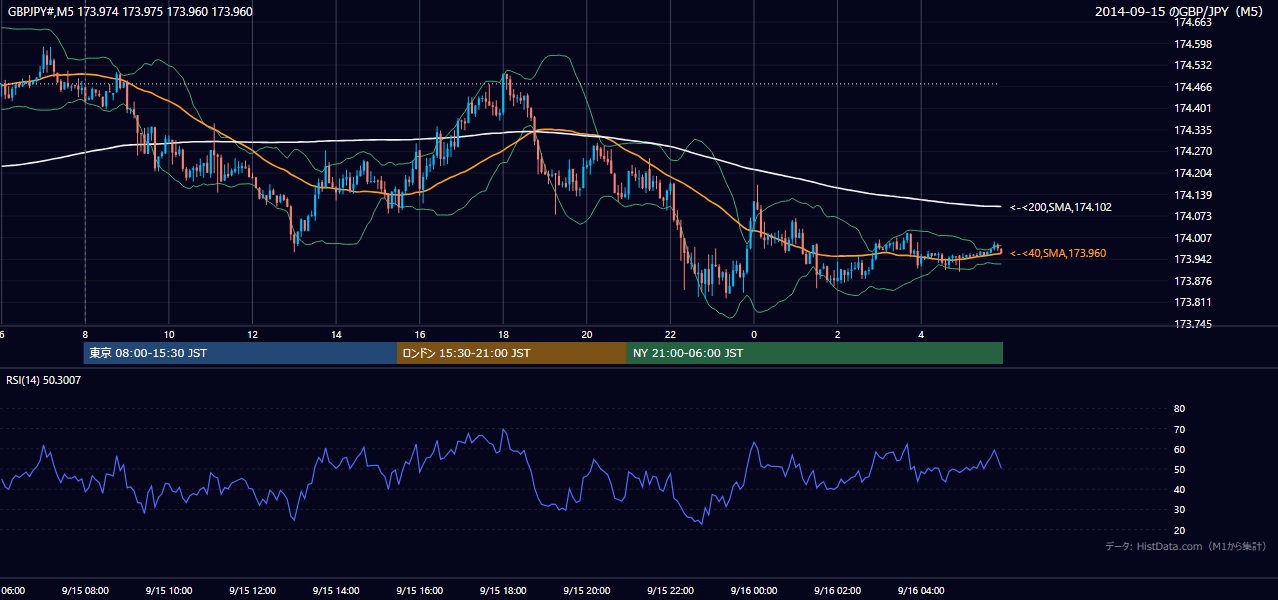Click the RSI 50 level label
The height and width of the screenshot is (600, 1278).
[1179, 469]
